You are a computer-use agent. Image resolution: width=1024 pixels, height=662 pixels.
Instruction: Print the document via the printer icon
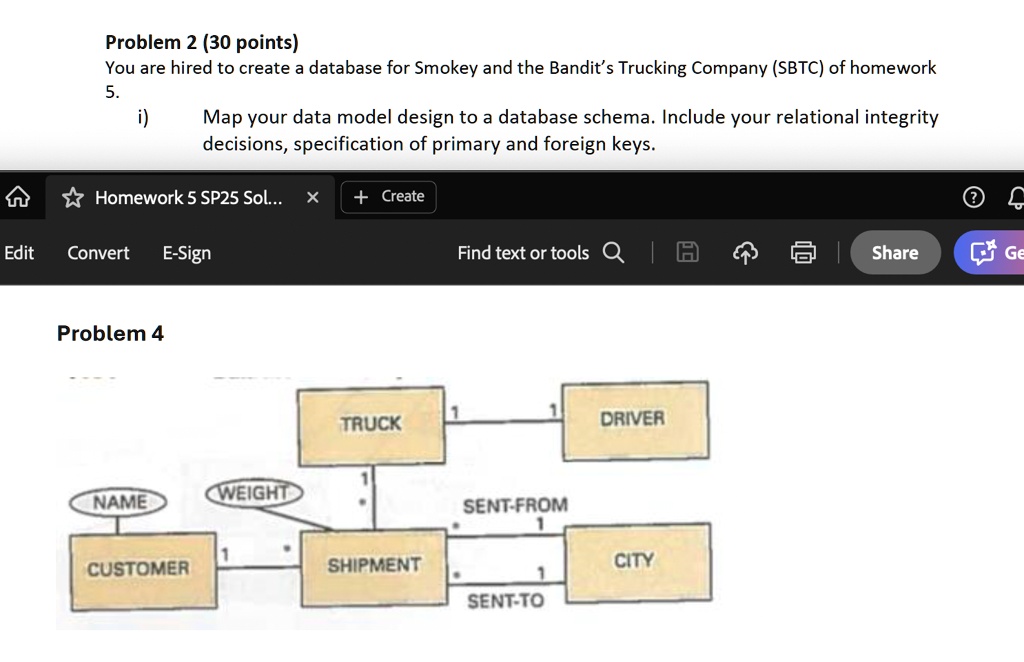[x=803, y=252]
